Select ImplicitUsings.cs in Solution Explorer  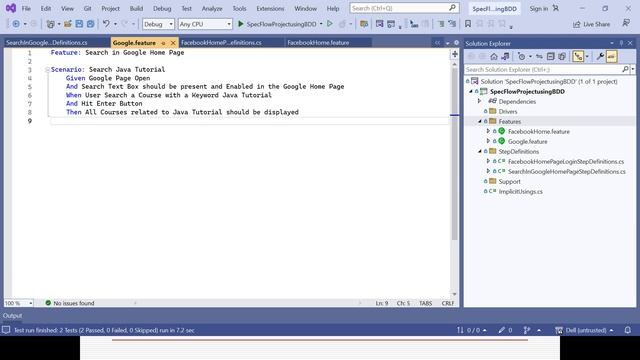point(520,191)
